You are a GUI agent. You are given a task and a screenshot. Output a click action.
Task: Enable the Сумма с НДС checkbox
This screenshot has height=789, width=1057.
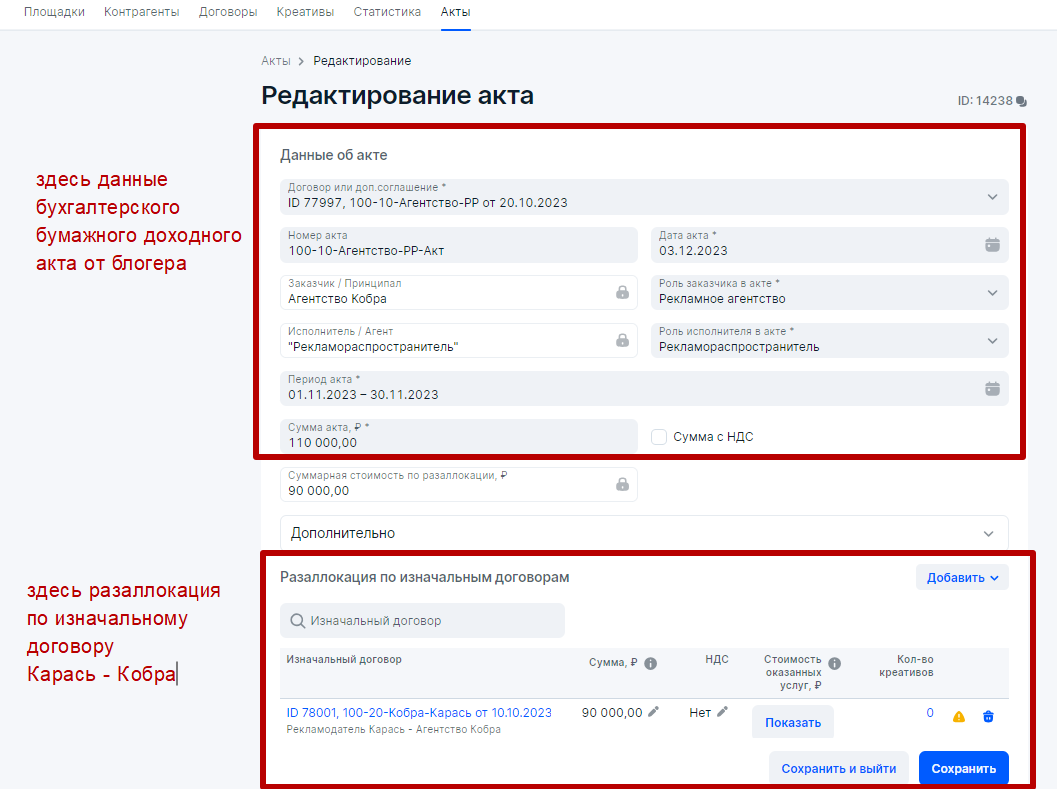[659, 437]
